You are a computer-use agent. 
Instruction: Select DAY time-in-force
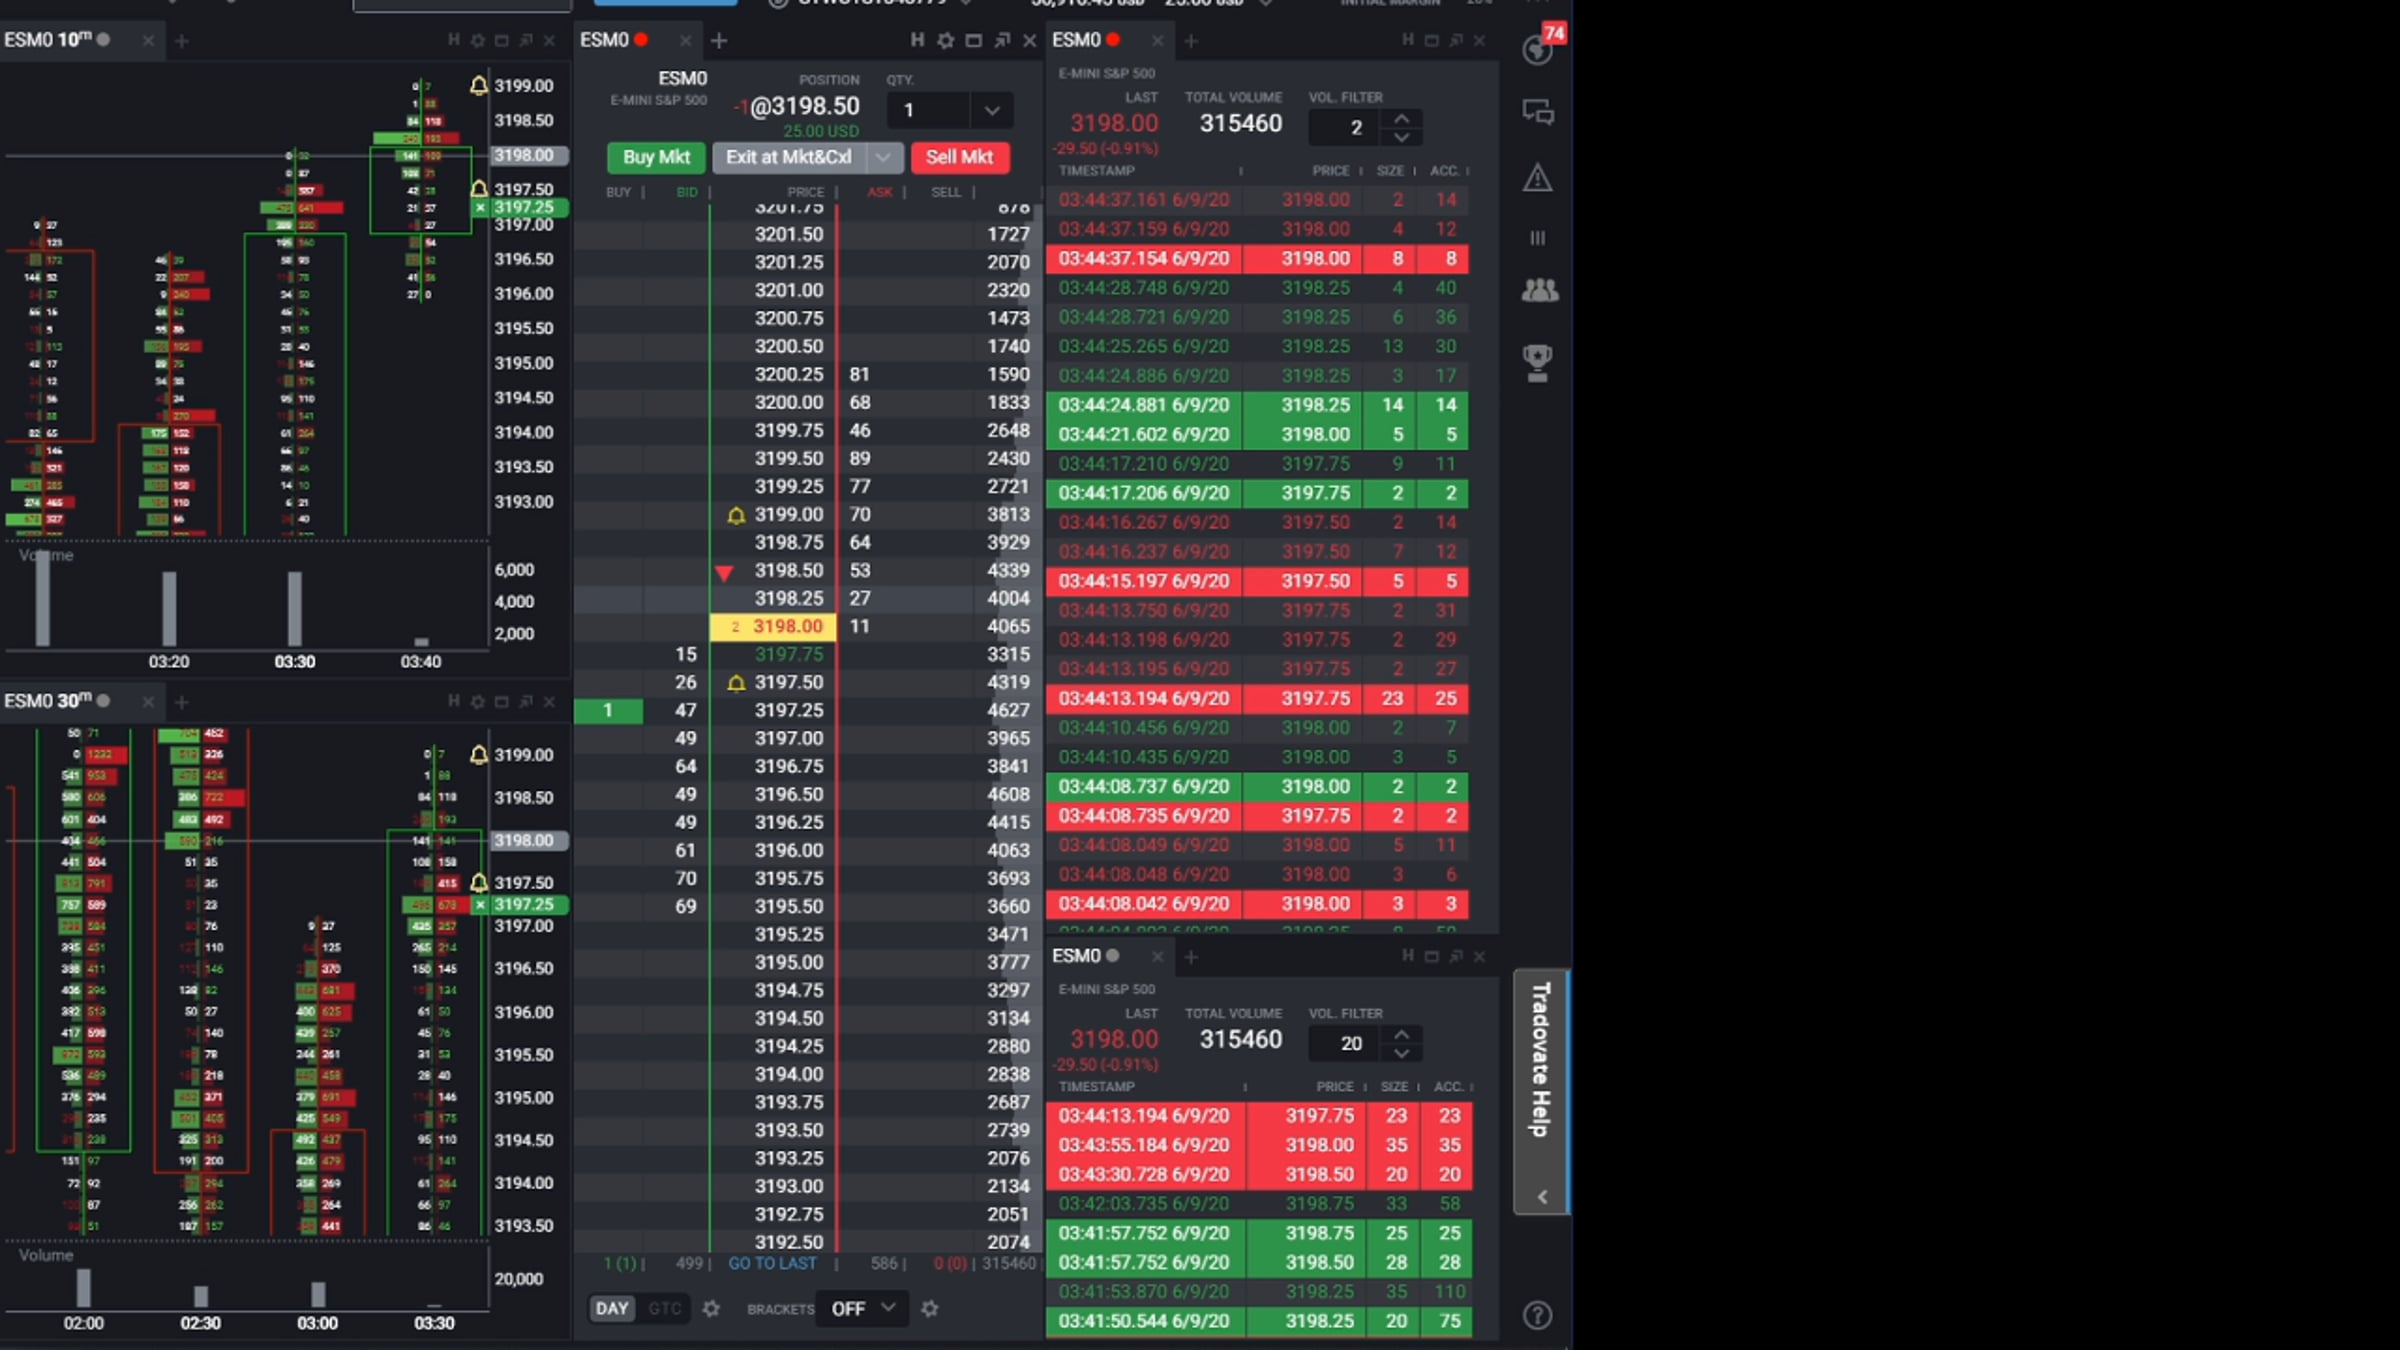pos(612,1308)
